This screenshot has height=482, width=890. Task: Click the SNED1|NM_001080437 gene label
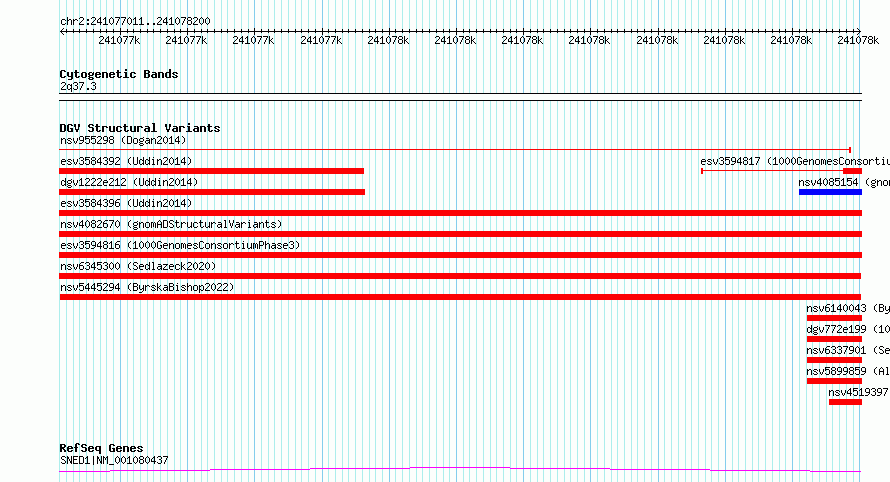click(114, 460)
